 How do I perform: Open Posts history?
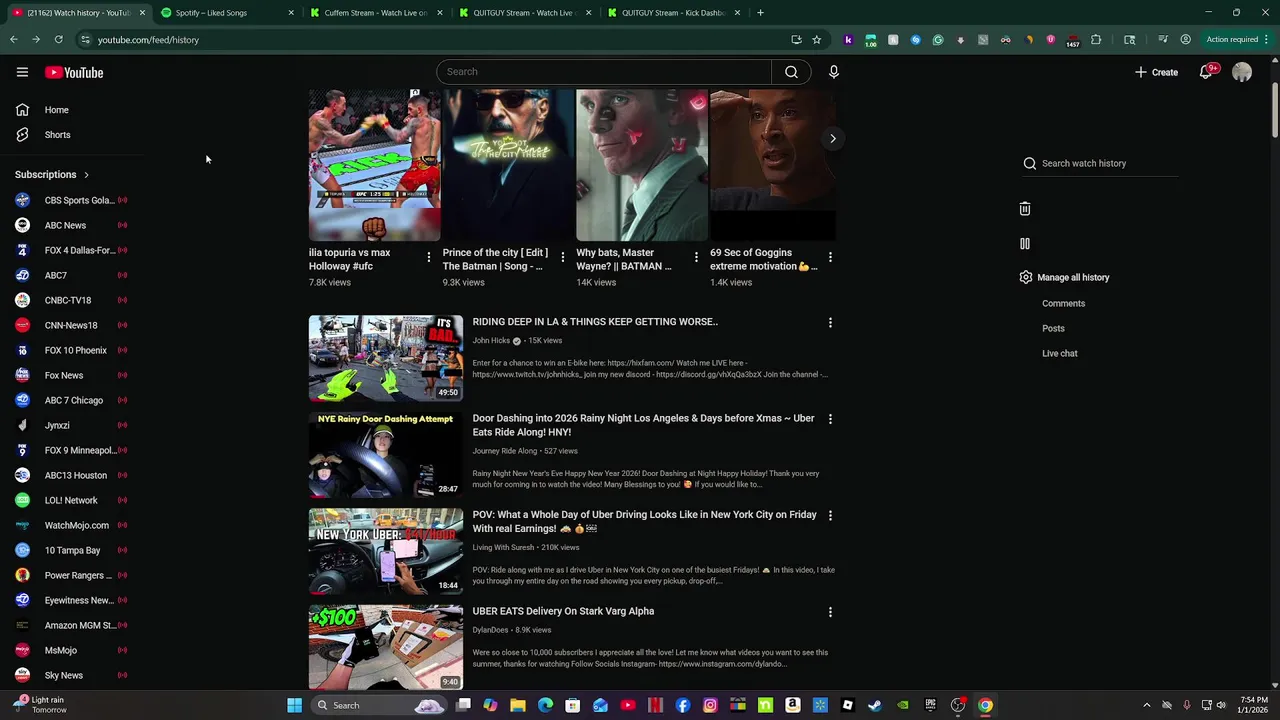click(1053, 328)
